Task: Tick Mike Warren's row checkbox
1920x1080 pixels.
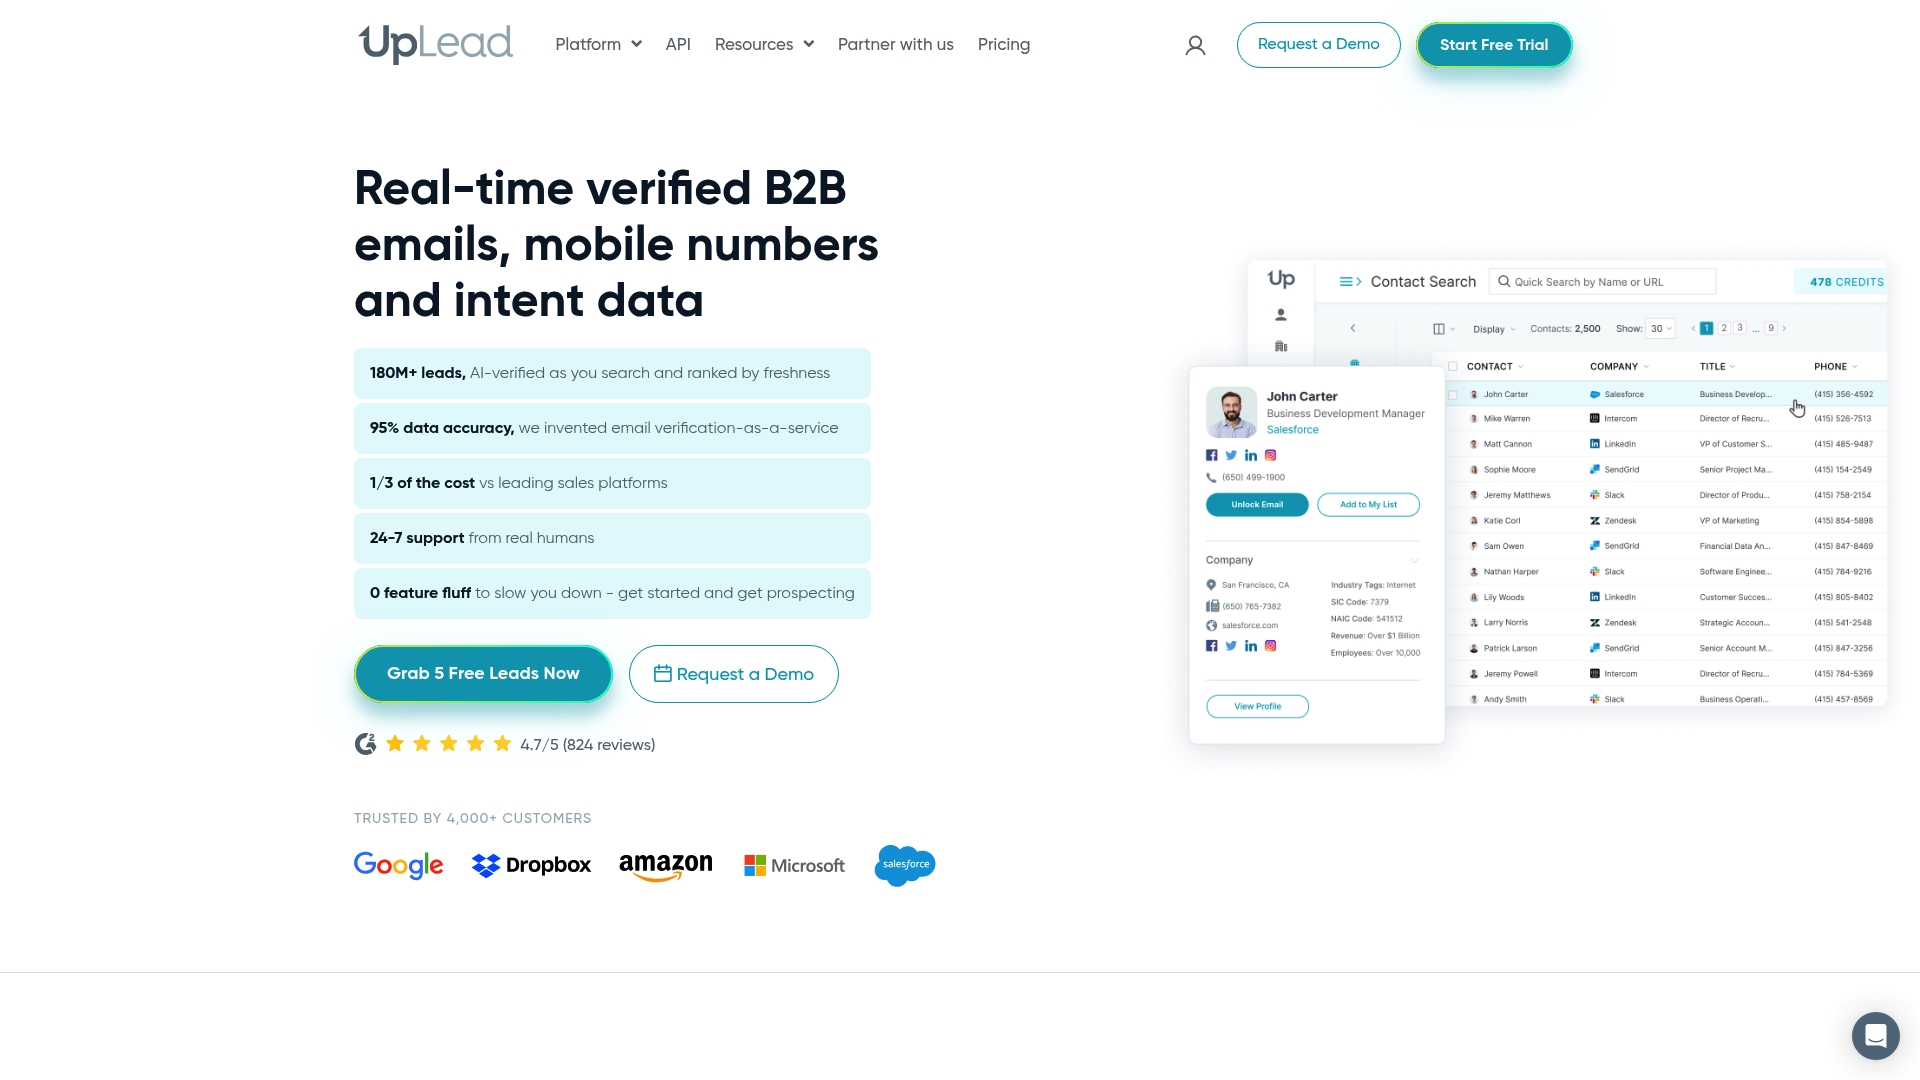Action: click(1453, 418)
